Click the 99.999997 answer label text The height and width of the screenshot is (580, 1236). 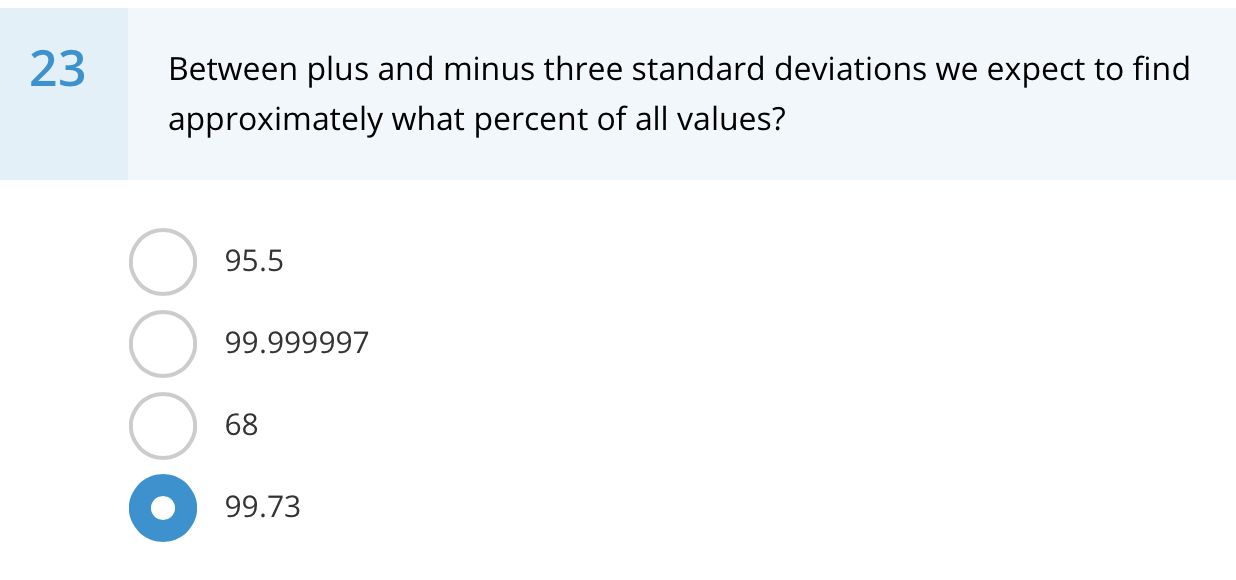click(x=297, y=343)
